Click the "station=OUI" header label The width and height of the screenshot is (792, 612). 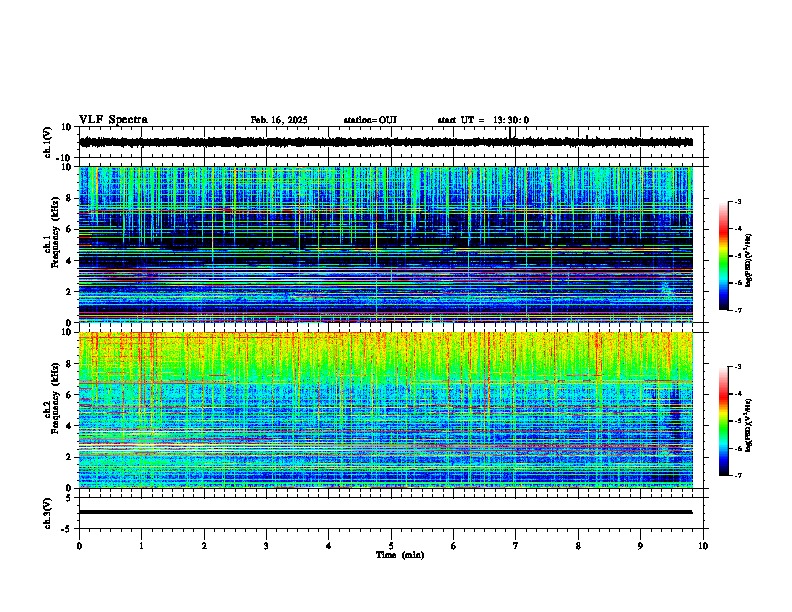[370, 120]
